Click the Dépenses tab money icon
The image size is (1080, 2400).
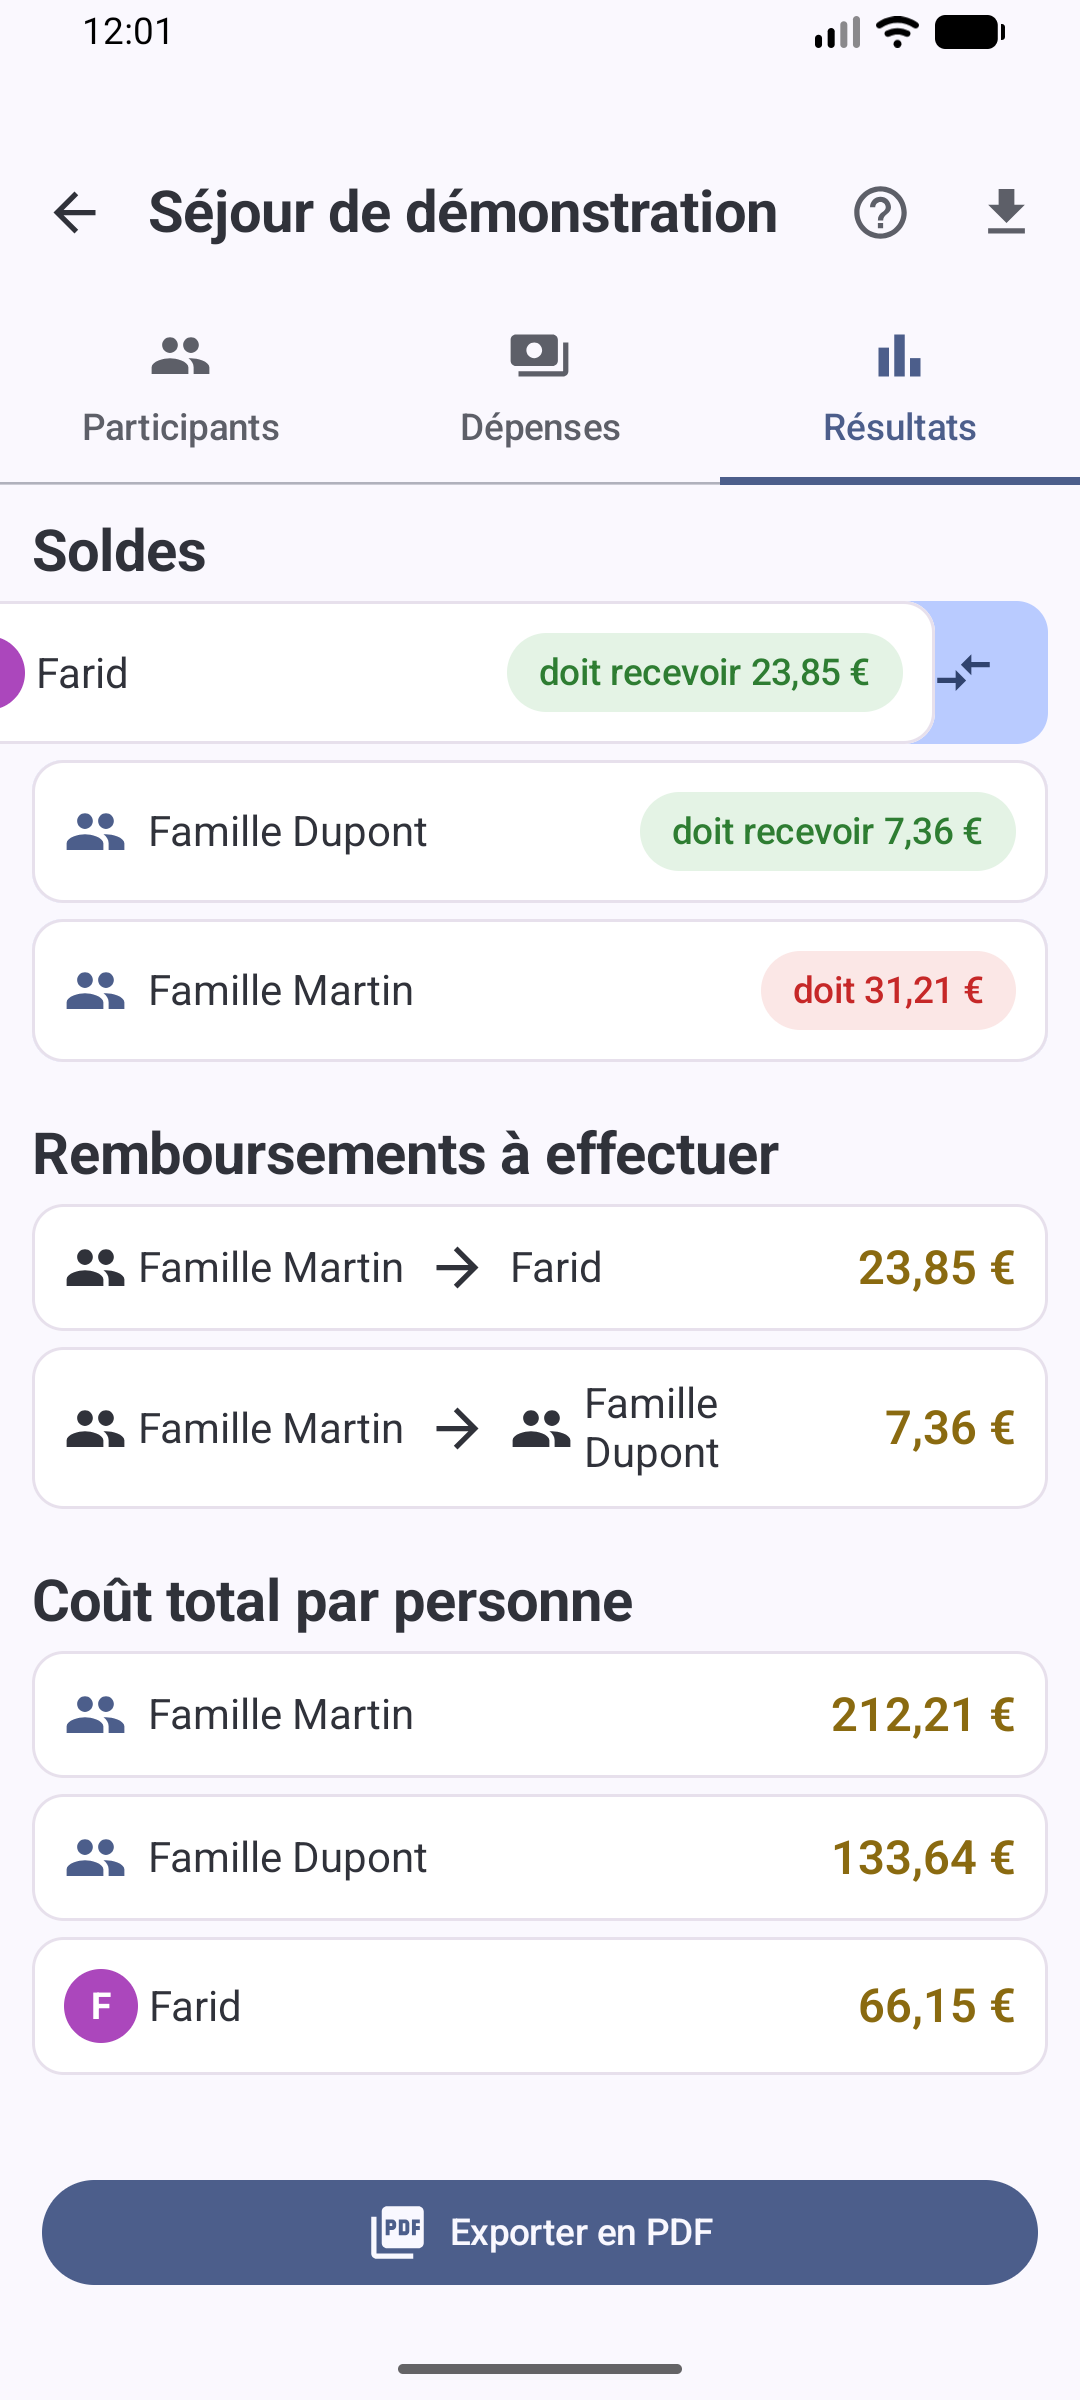coord(540,356)
